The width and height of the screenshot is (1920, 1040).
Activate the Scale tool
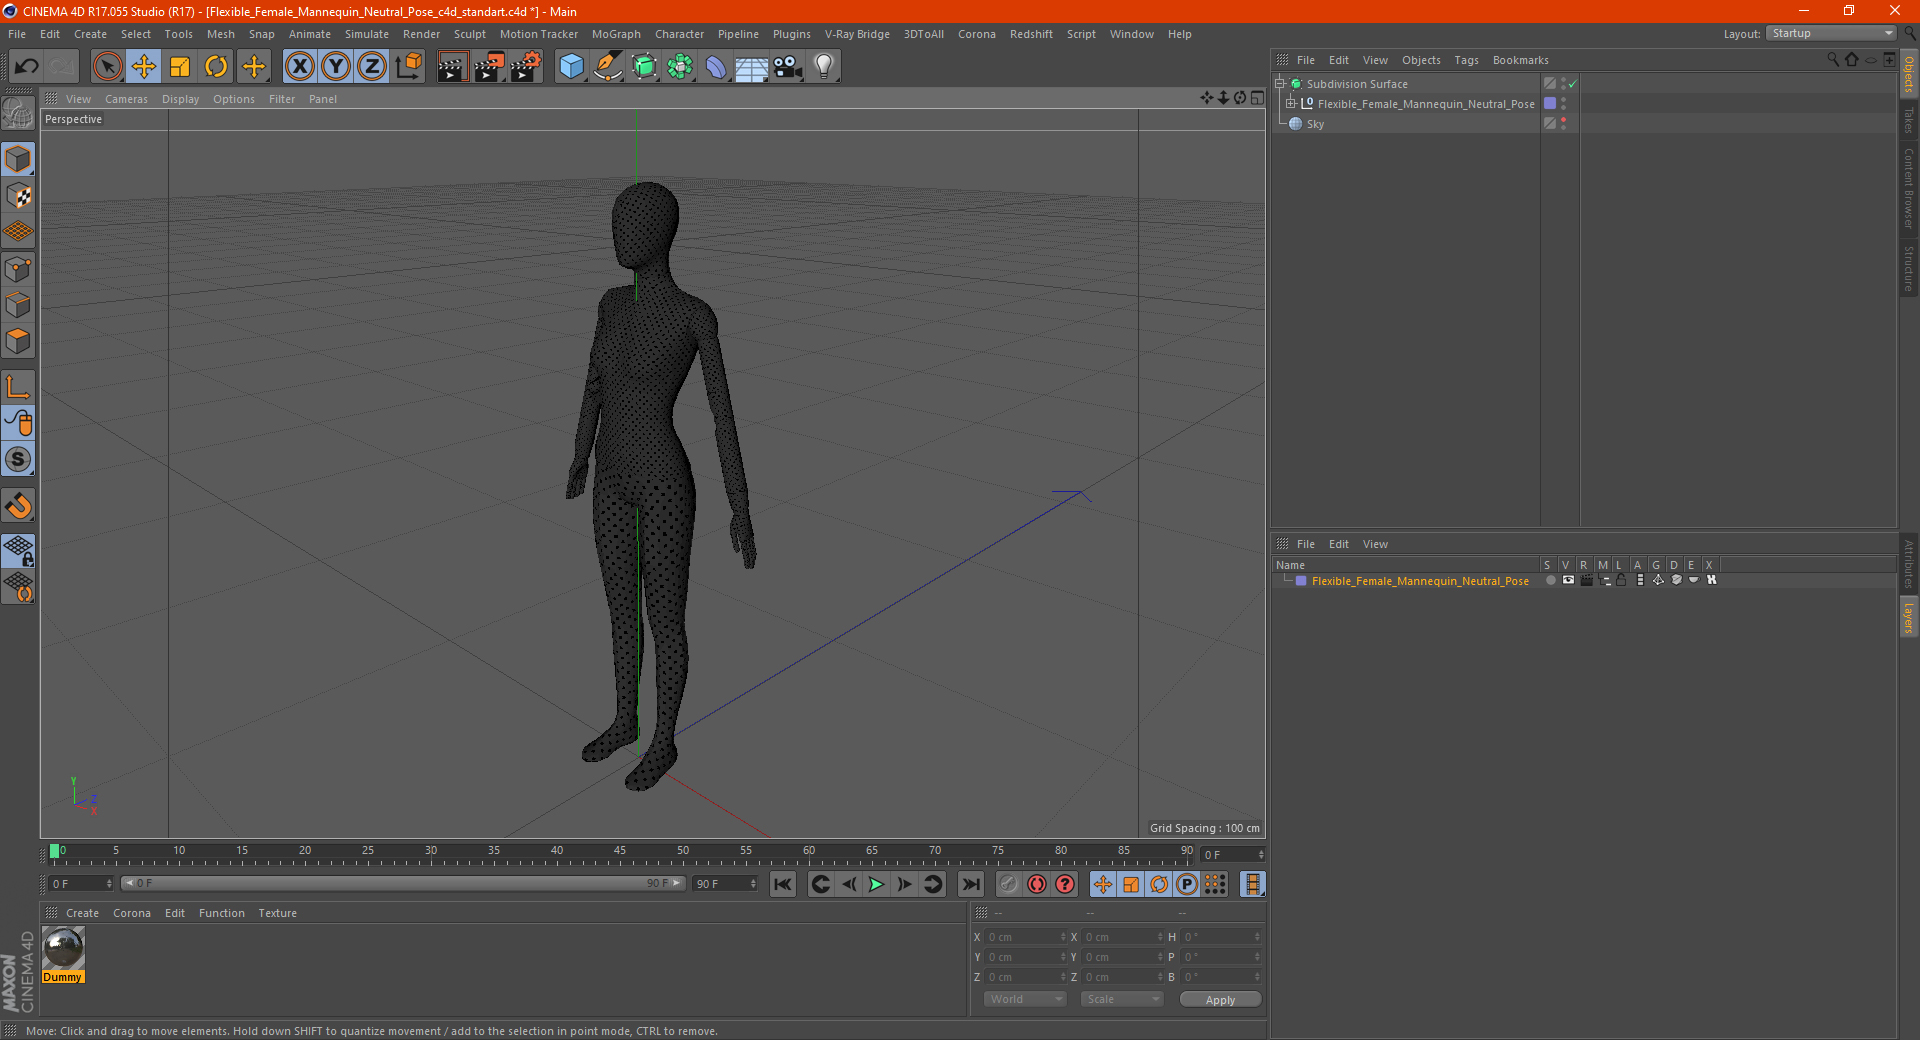(180, 67)
